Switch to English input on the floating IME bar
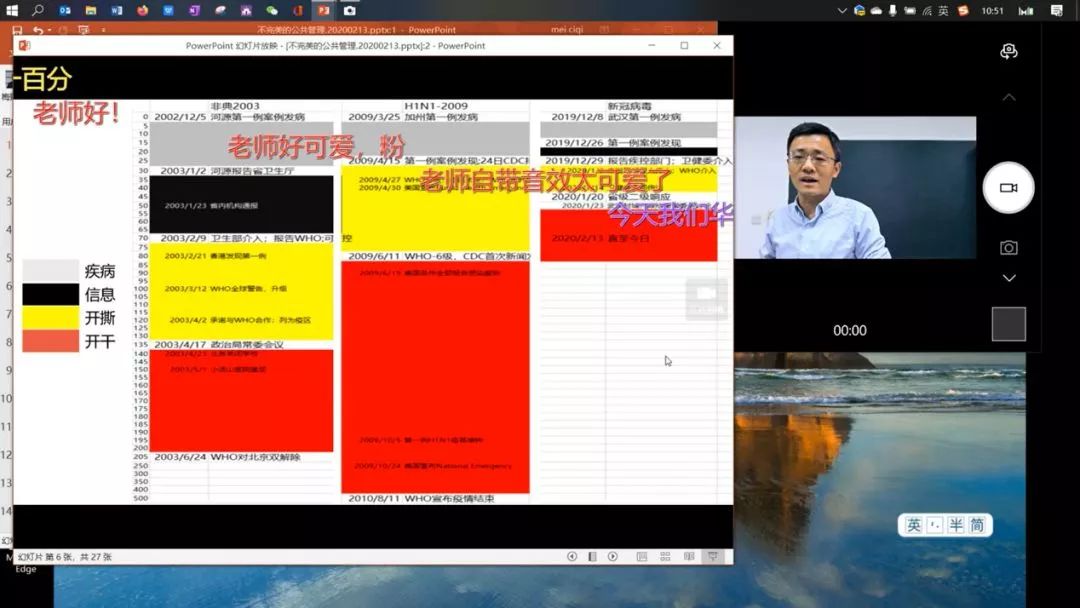Screen dimensions: 1080x608 coord(914,525)
